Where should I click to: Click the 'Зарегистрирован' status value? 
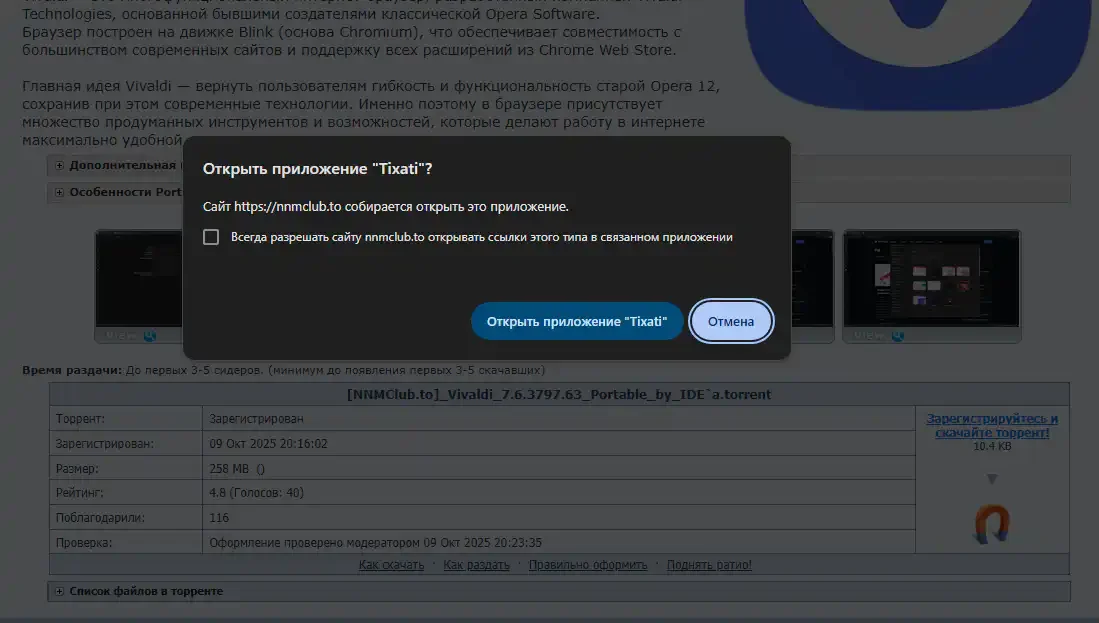[x=257, y=418]
